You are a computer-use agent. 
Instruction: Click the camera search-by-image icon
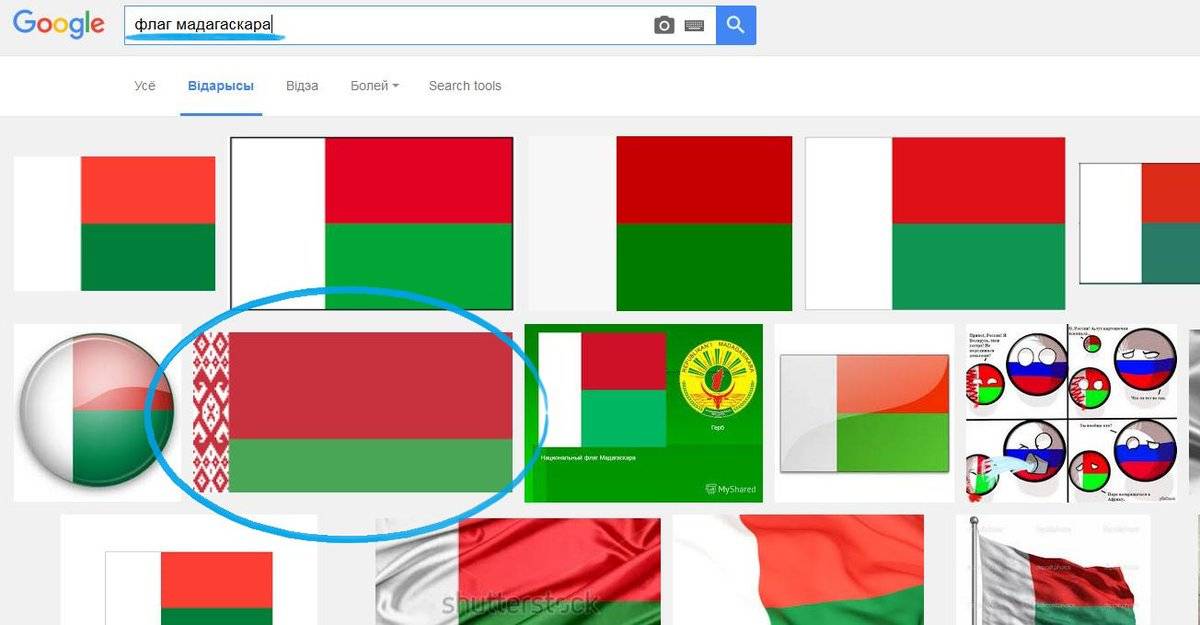(x=664, y=25)
